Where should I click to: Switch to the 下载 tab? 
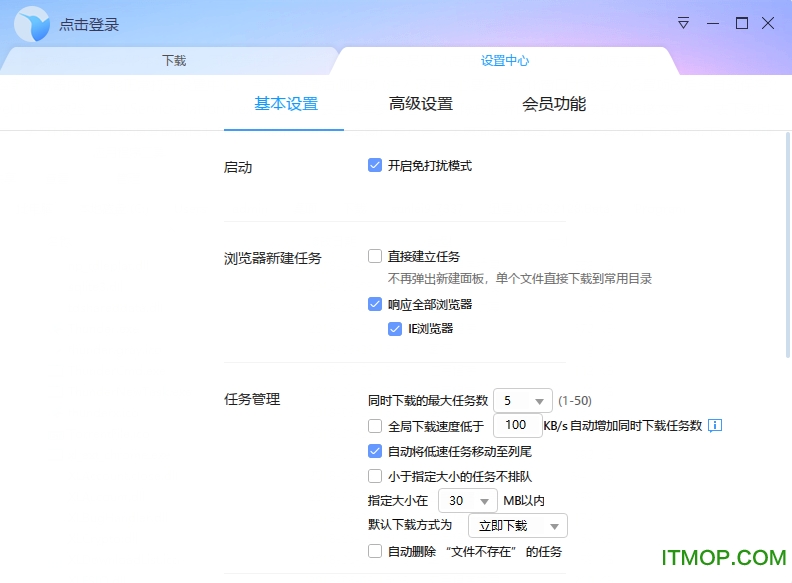(174, 61)
